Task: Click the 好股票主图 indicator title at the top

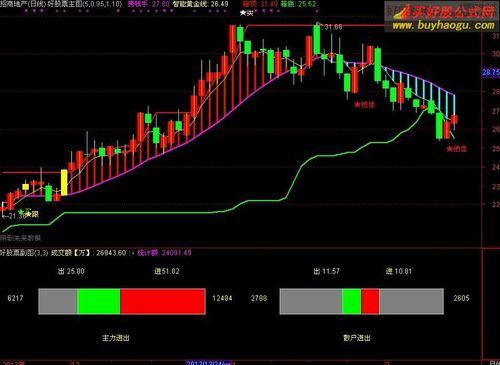Action: click(x=66, y=4)
